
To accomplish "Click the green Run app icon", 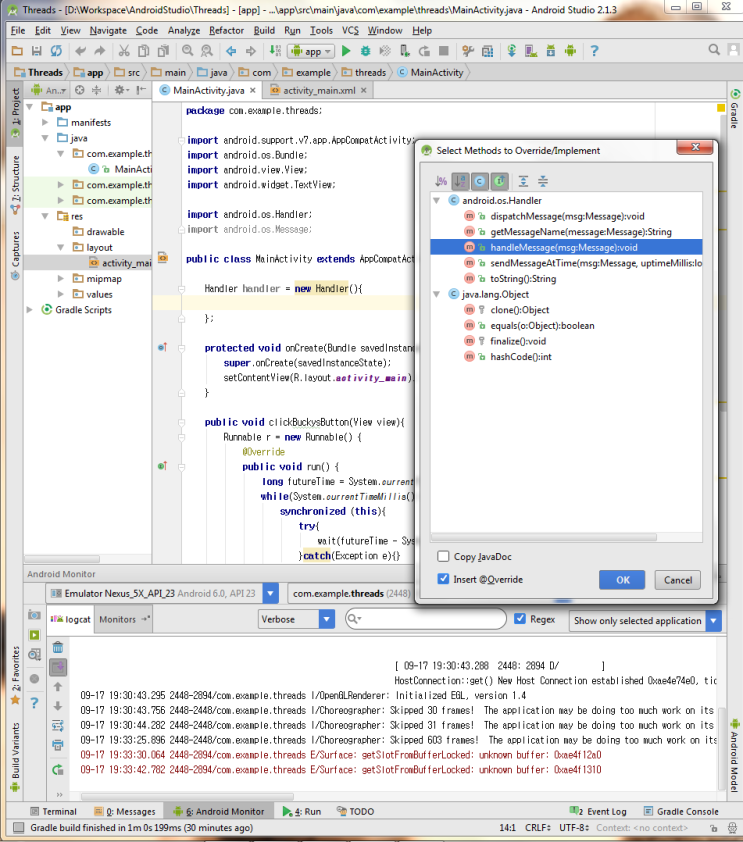I will coord(346,51).
